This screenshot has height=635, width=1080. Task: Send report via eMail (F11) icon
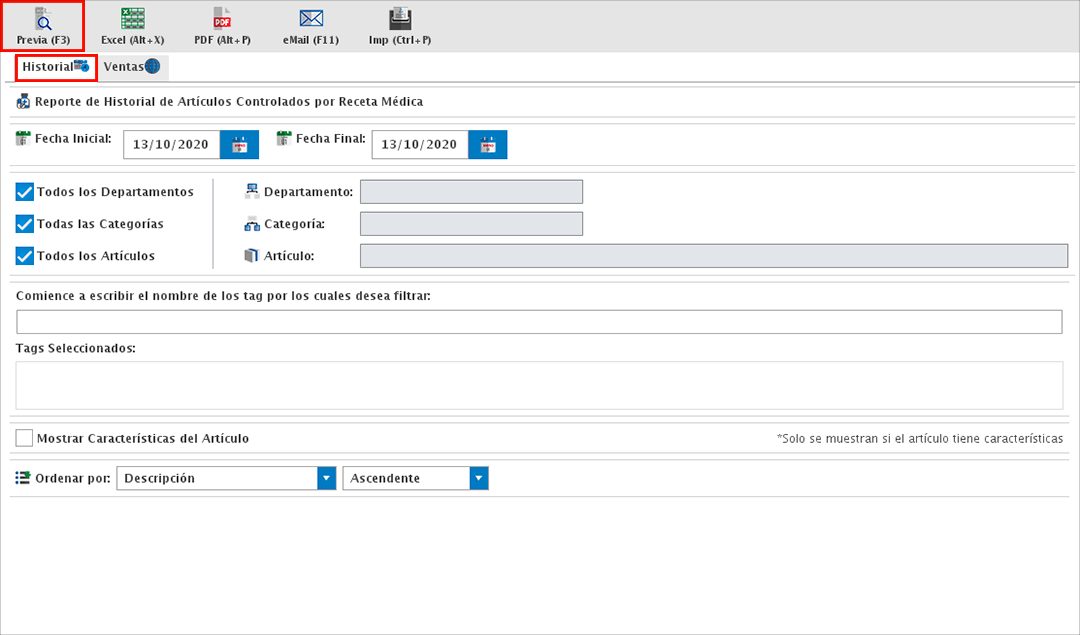pos(311,19)
